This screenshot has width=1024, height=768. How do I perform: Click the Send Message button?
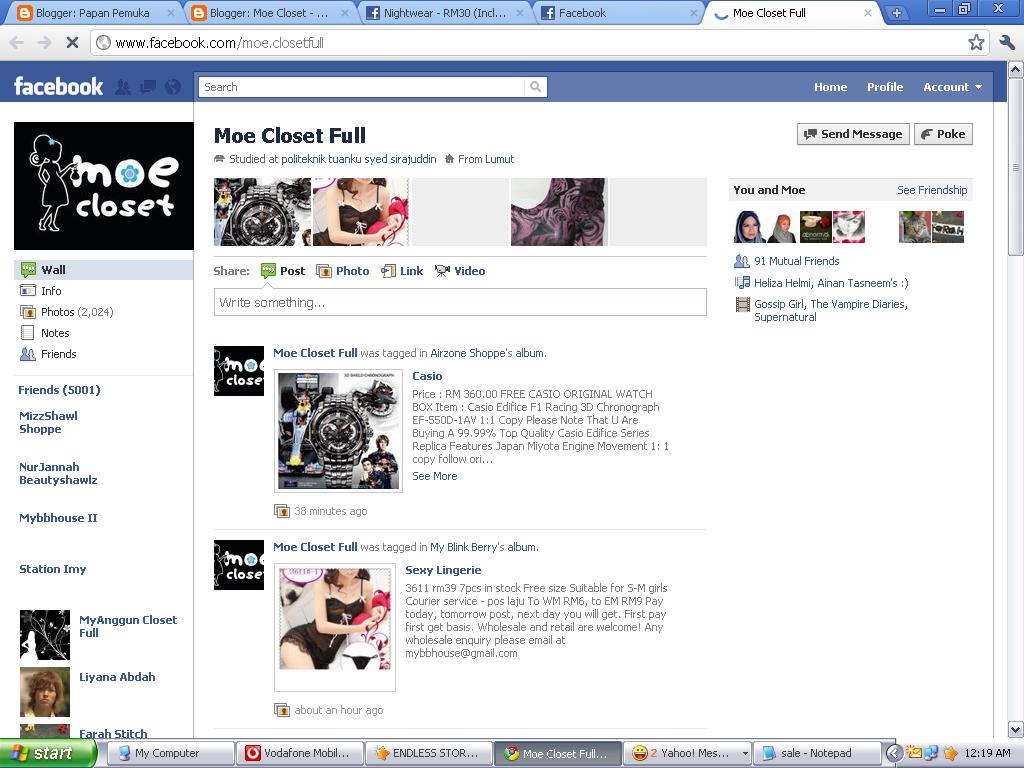(x=853, y=134)
